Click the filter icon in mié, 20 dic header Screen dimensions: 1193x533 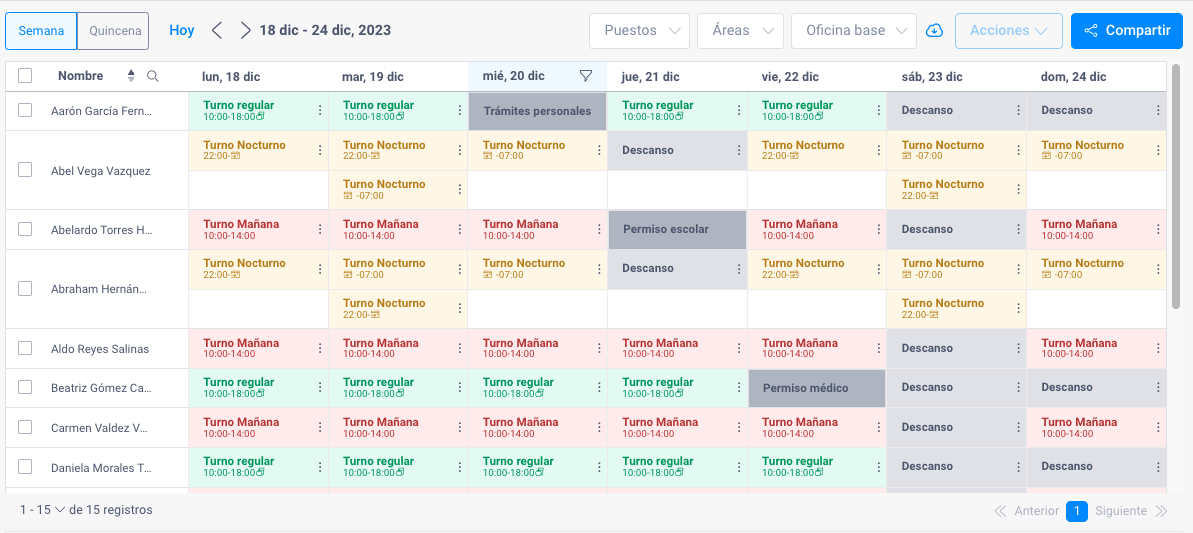pyautogui.click(x=585, y=76)
